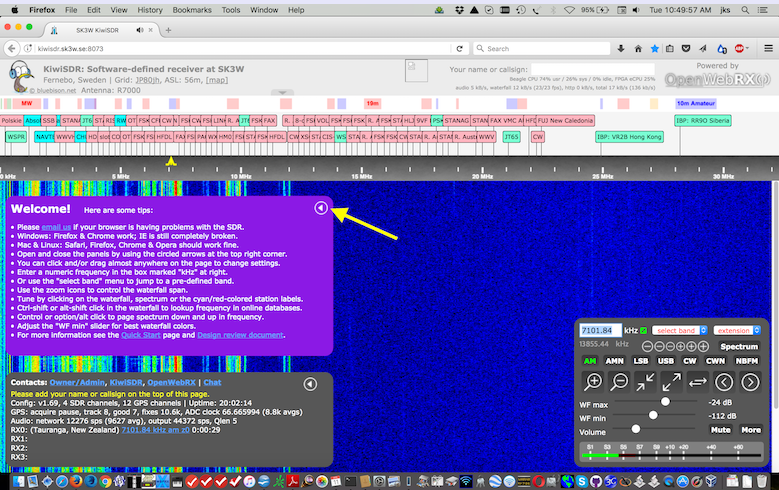This screenshot has height=490, width=779.
Task: Click the waterfall zoom out magnifier icon
Action: pos(620,381)
